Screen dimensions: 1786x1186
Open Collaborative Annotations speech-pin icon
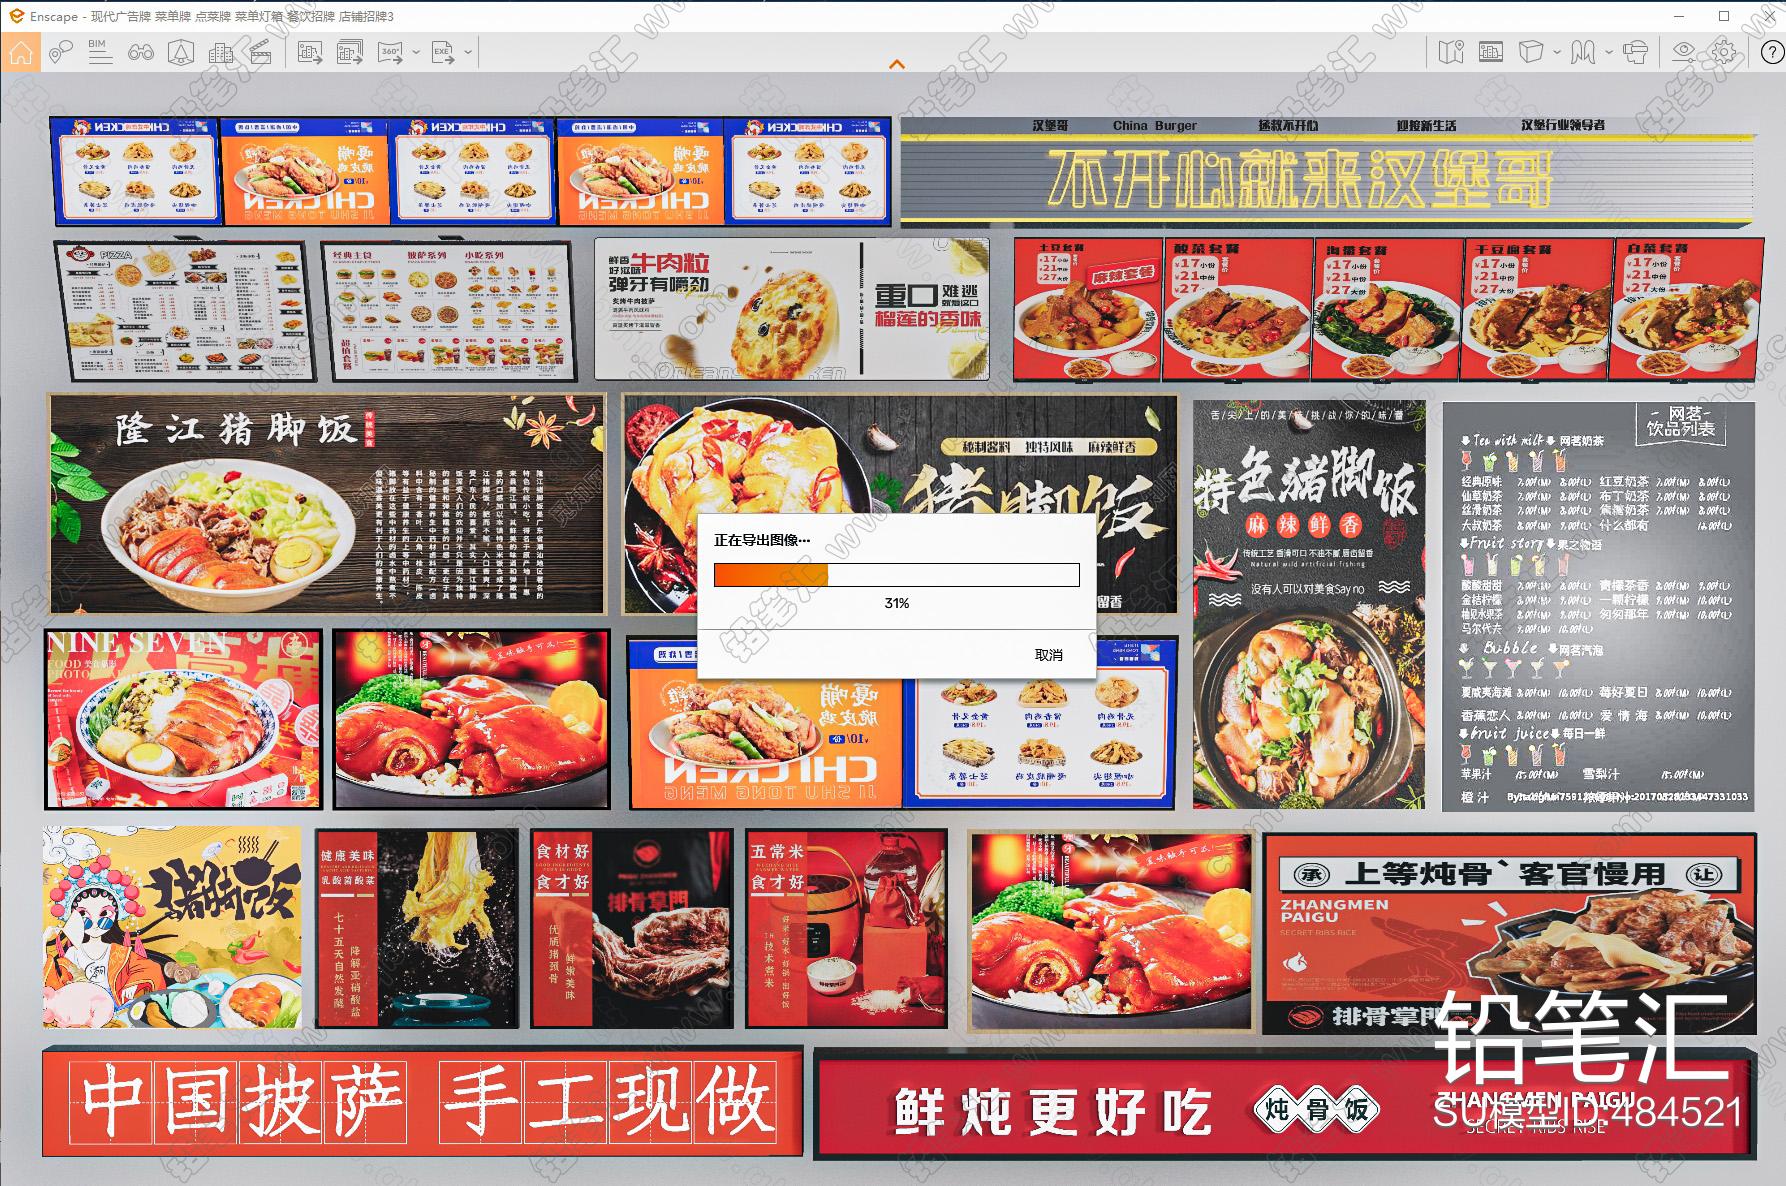[61, 52]
